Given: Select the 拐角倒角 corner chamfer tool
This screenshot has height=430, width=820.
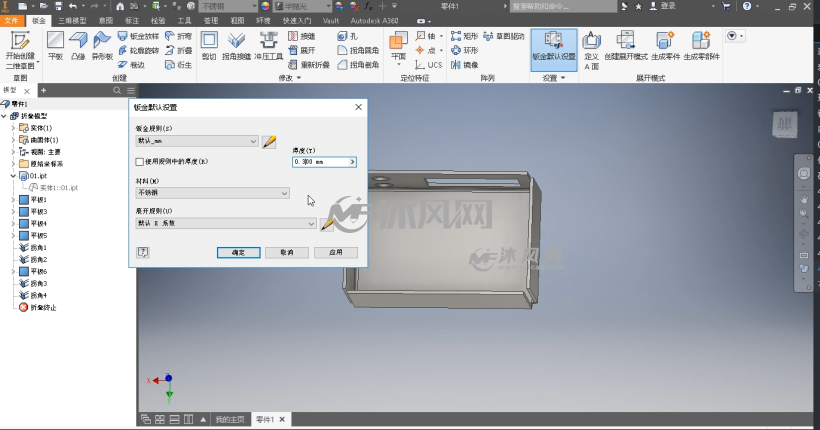Looking at the screenshot, I should coord(358,64).
